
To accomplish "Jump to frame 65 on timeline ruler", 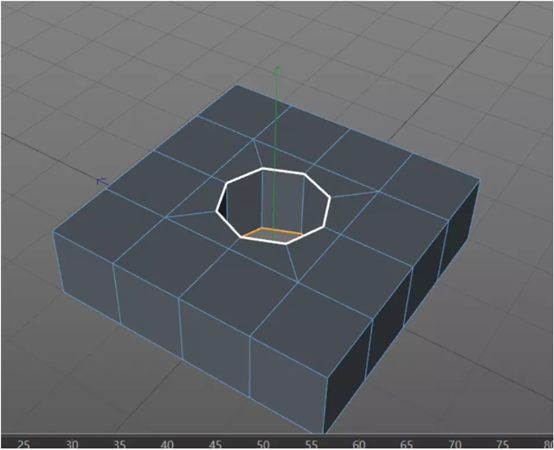I will tap(406, 444).
